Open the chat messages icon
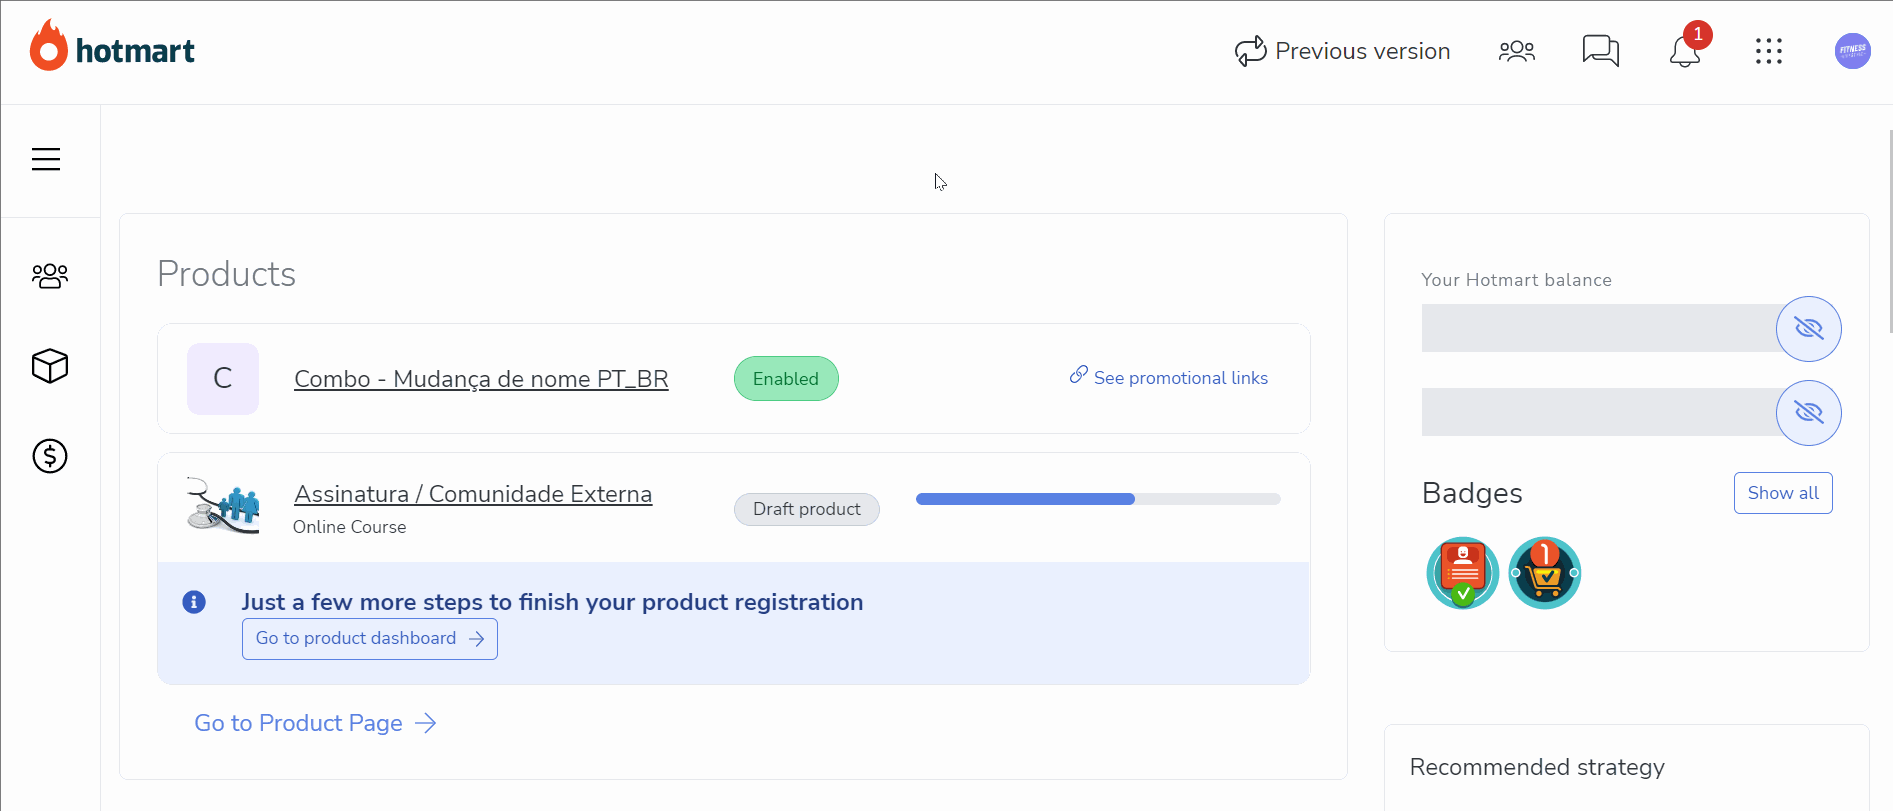 click(1600, 51)
